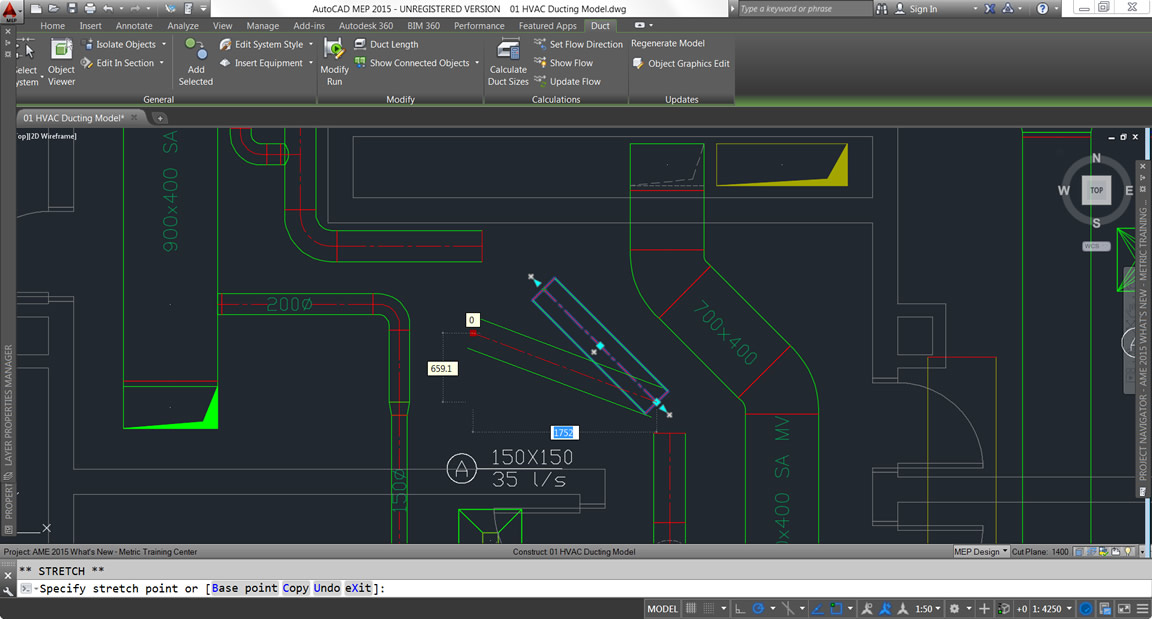Click the yellow shaded duct shape
Viewport: 1152px width, 619px height.
[x=782, y=164]
